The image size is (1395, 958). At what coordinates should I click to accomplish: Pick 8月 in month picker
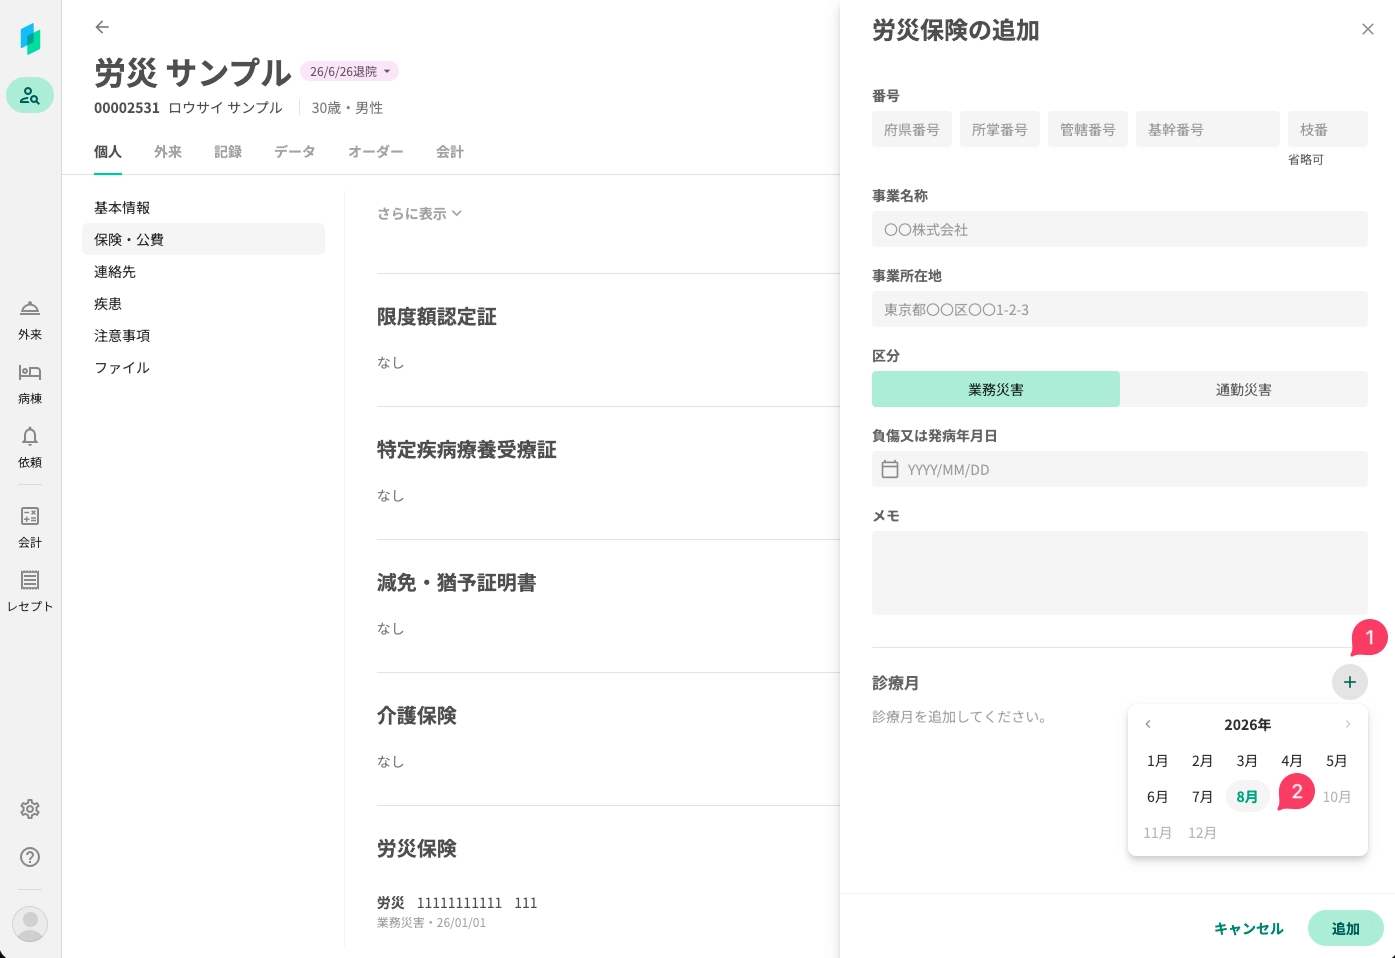coord(1247,796)
